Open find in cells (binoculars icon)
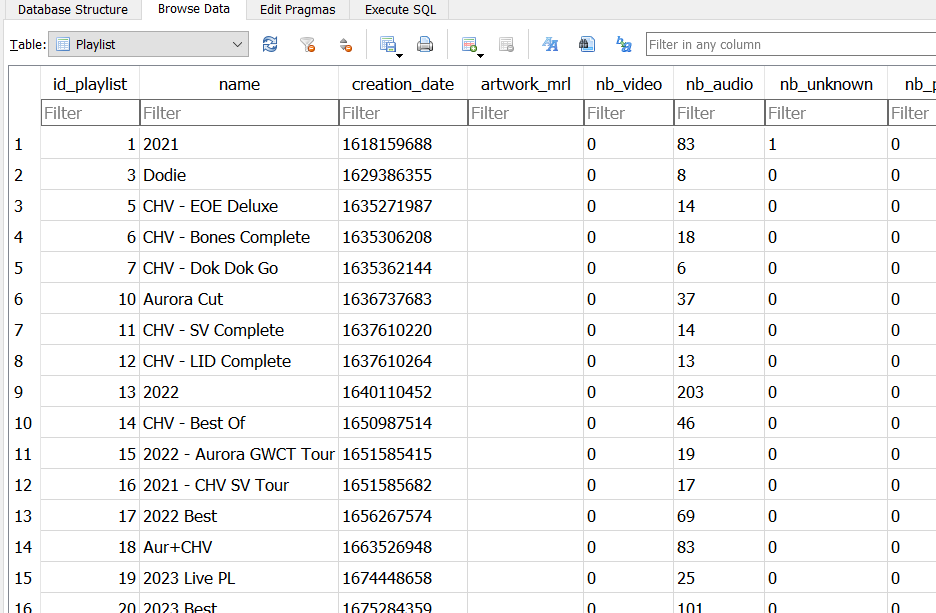The image size is (936, 613). coord(587,44)
